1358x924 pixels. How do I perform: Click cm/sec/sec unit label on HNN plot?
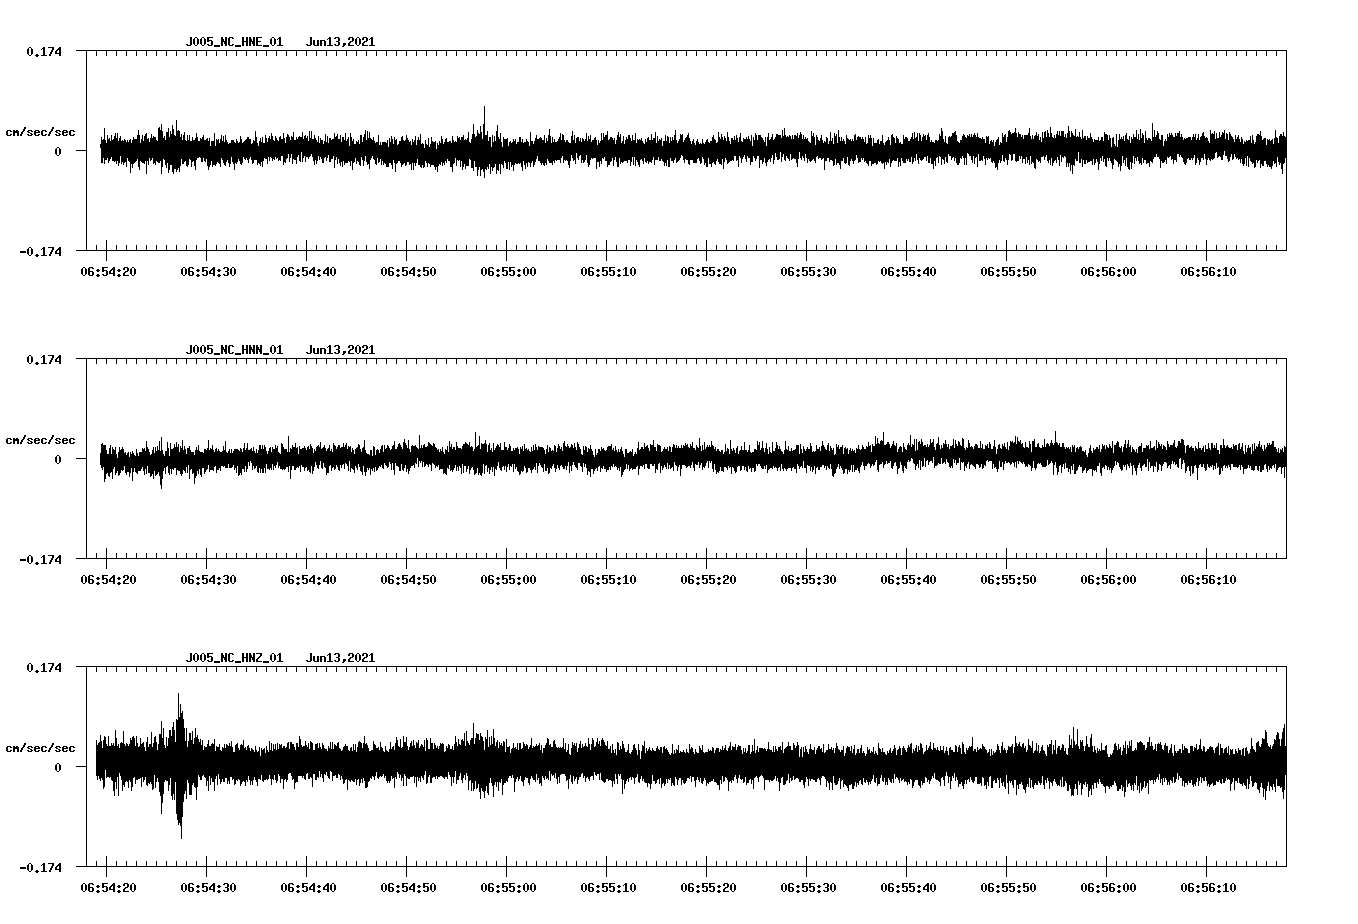point(40,440)
